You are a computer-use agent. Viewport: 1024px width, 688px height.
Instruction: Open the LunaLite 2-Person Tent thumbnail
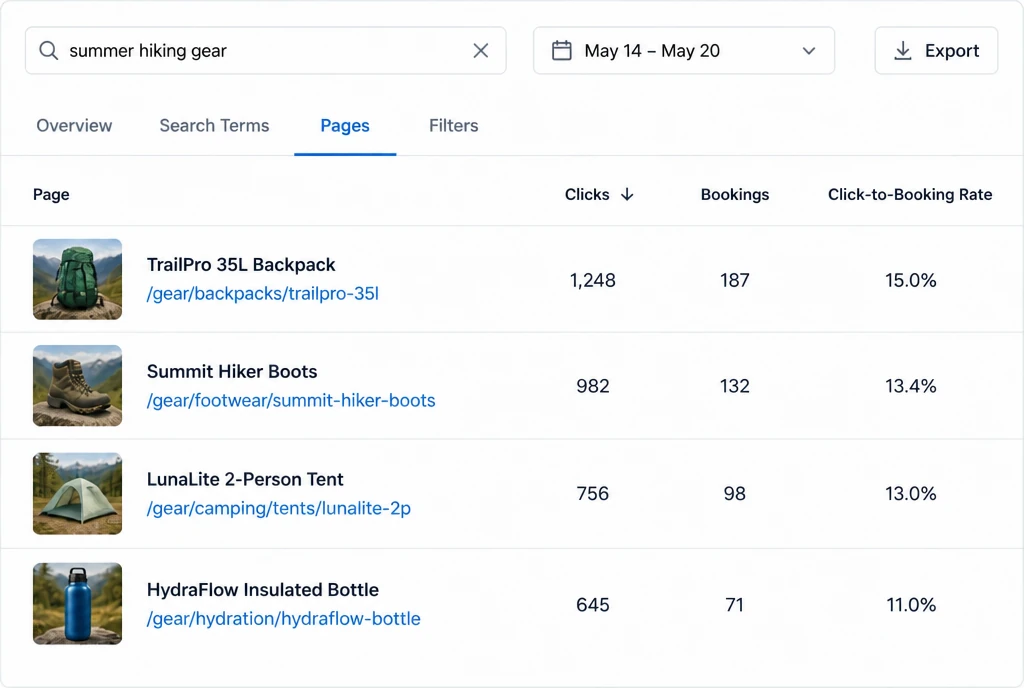77,493
